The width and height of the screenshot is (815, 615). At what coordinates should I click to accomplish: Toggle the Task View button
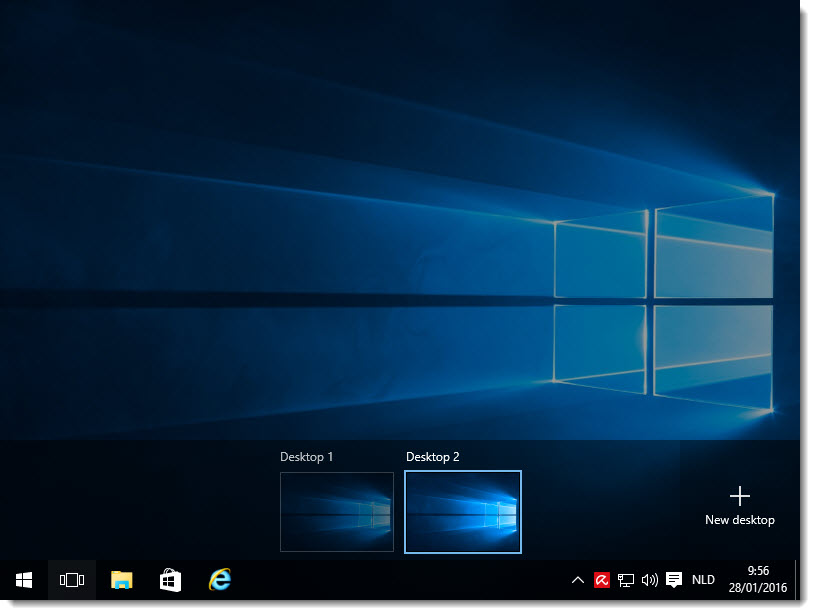[x=72, y=580]
